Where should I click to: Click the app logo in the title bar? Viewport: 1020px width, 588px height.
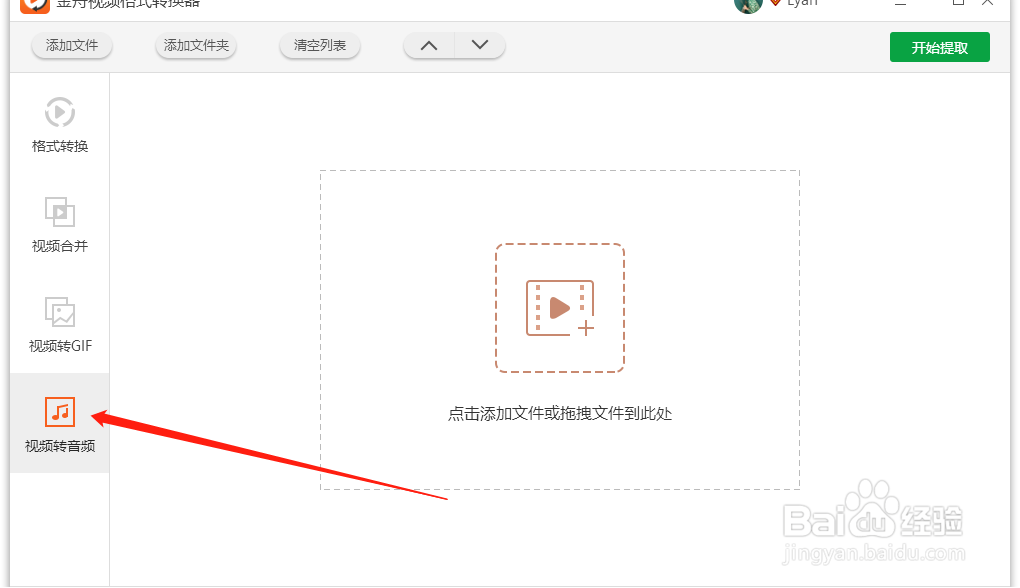[34, 6]
